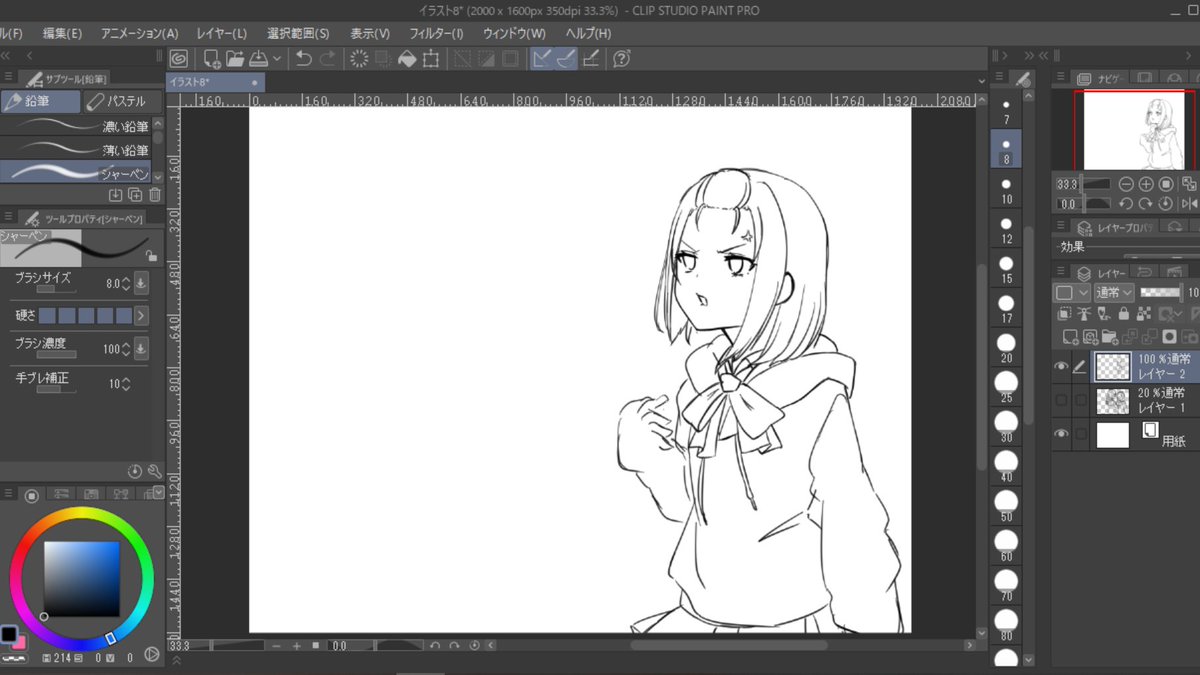Select the pink sub drawing color swatch
The width and height of the screenshot is (1200, 675).
point(20,642)
